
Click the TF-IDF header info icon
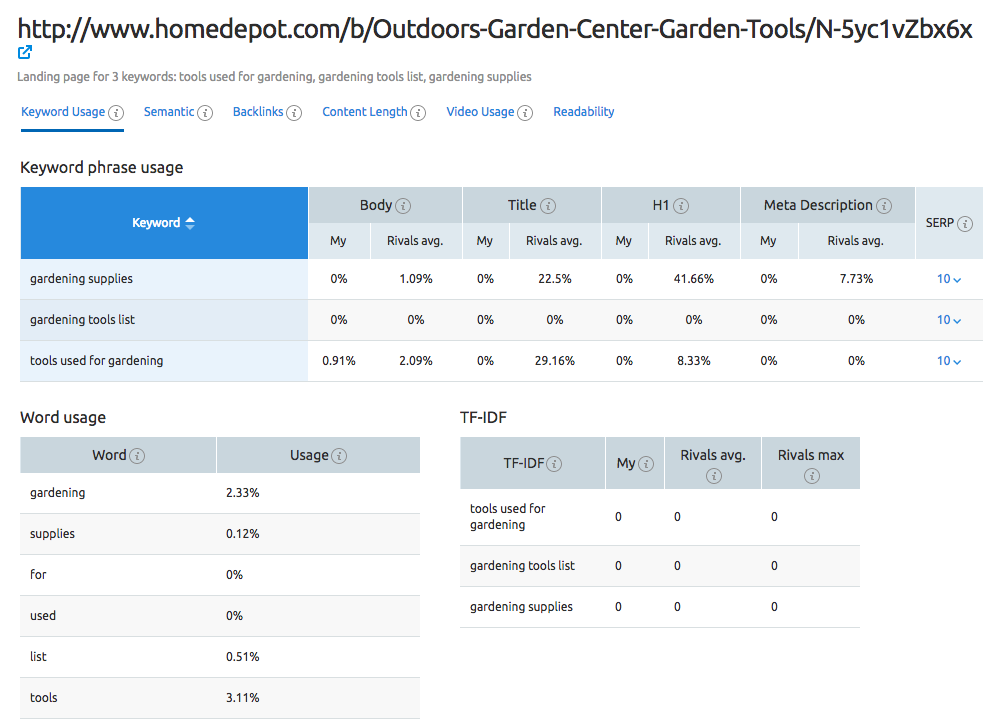click(557, 463)
